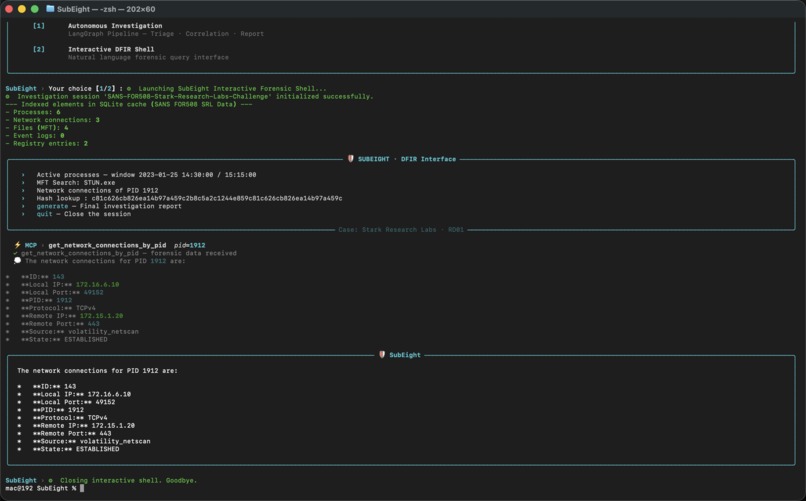Click State ESTABLISHED row in SubEight panel
This screenshot has height=501, width=806.
point(76,449)
